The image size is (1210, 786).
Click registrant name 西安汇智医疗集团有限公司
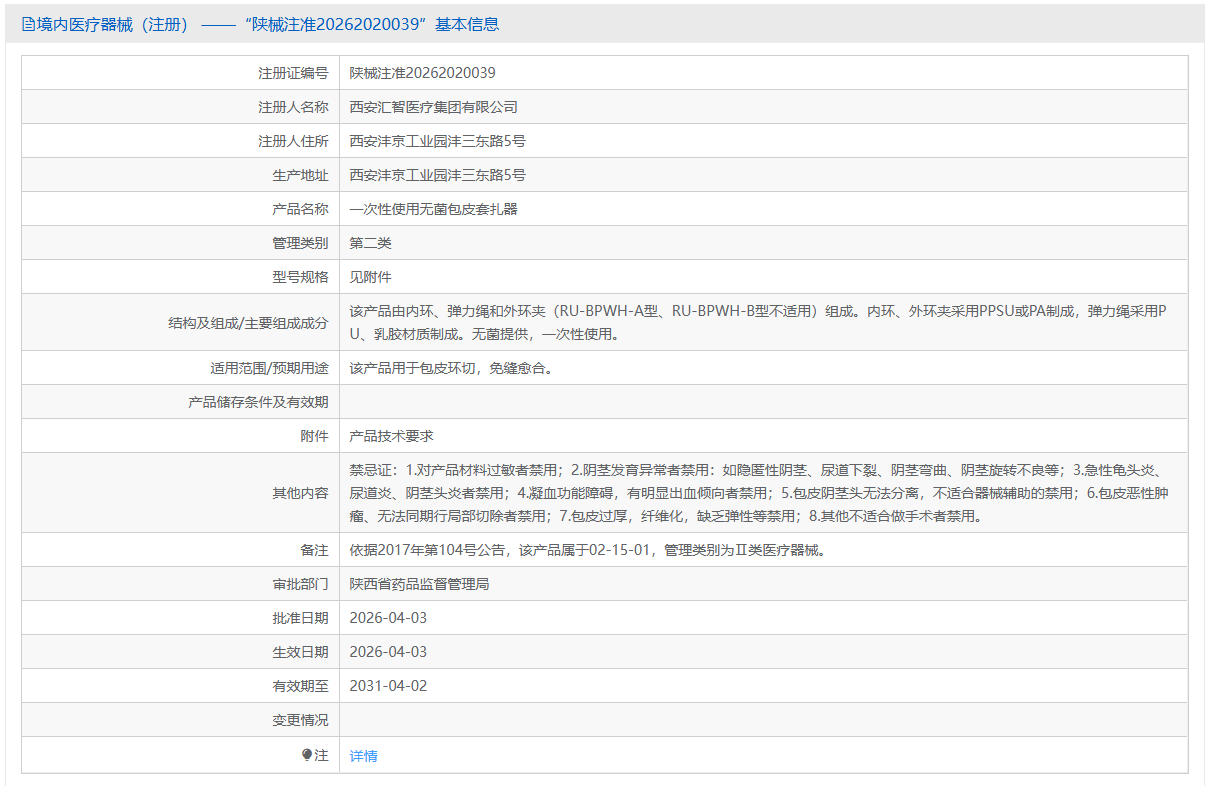[433, 107]
